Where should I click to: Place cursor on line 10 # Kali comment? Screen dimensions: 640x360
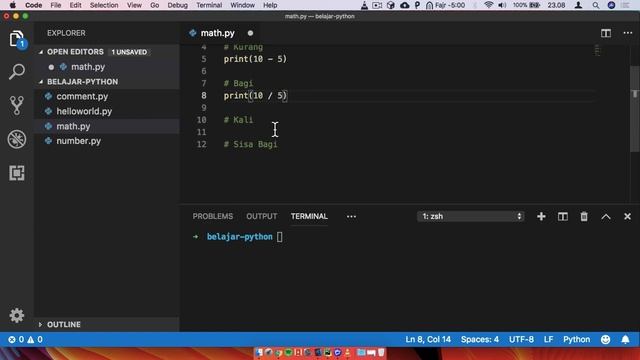coord(238,120)
